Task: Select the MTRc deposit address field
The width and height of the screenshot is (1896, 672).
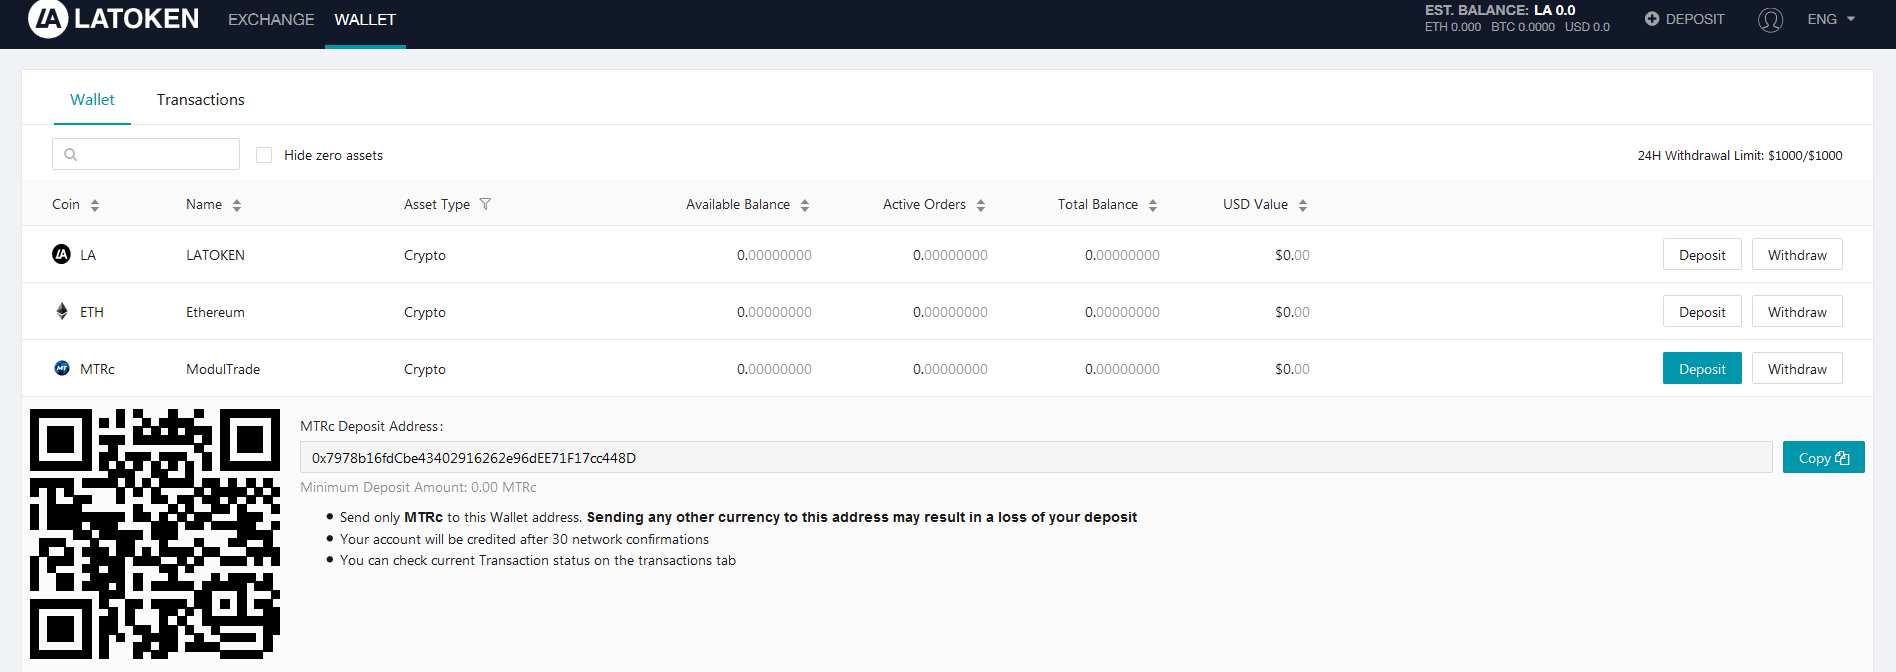Action: 1036,457
